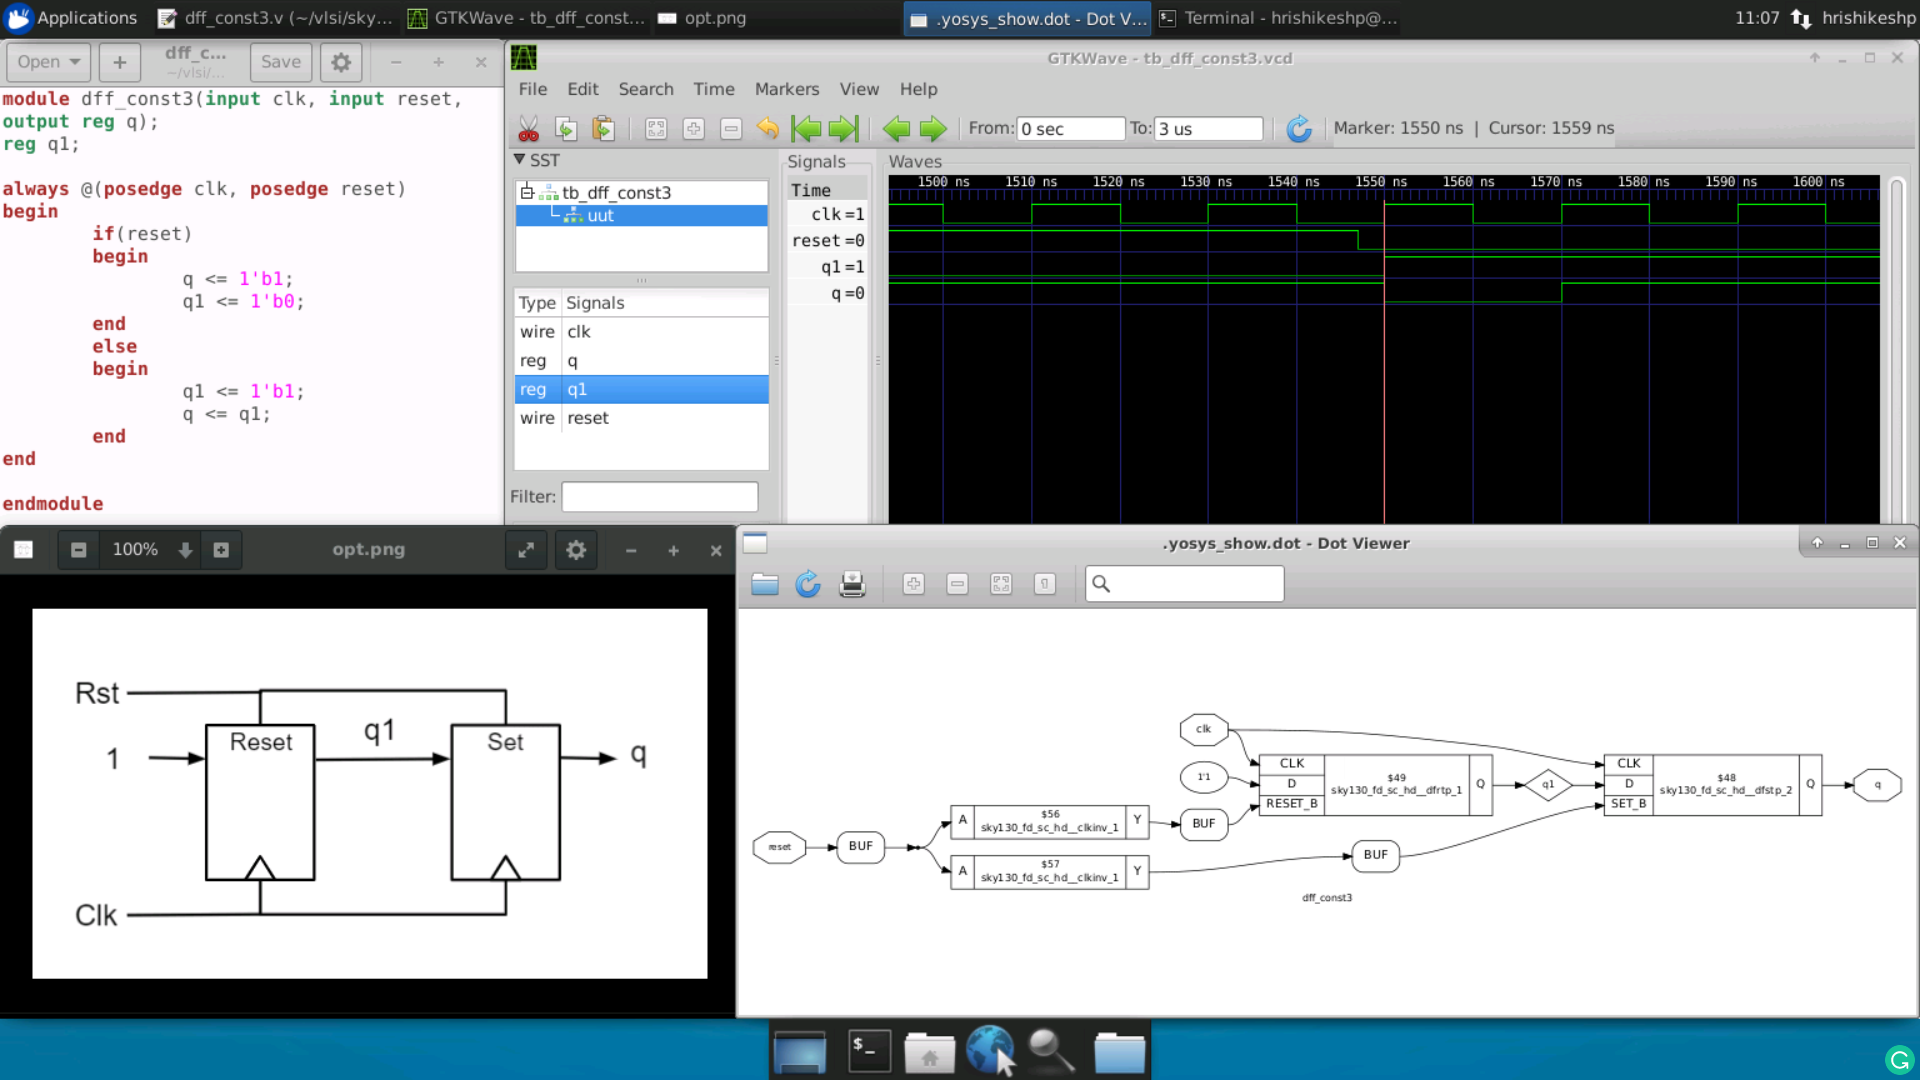Open the Search menu in GTKWave

click(x=645, y=89)
